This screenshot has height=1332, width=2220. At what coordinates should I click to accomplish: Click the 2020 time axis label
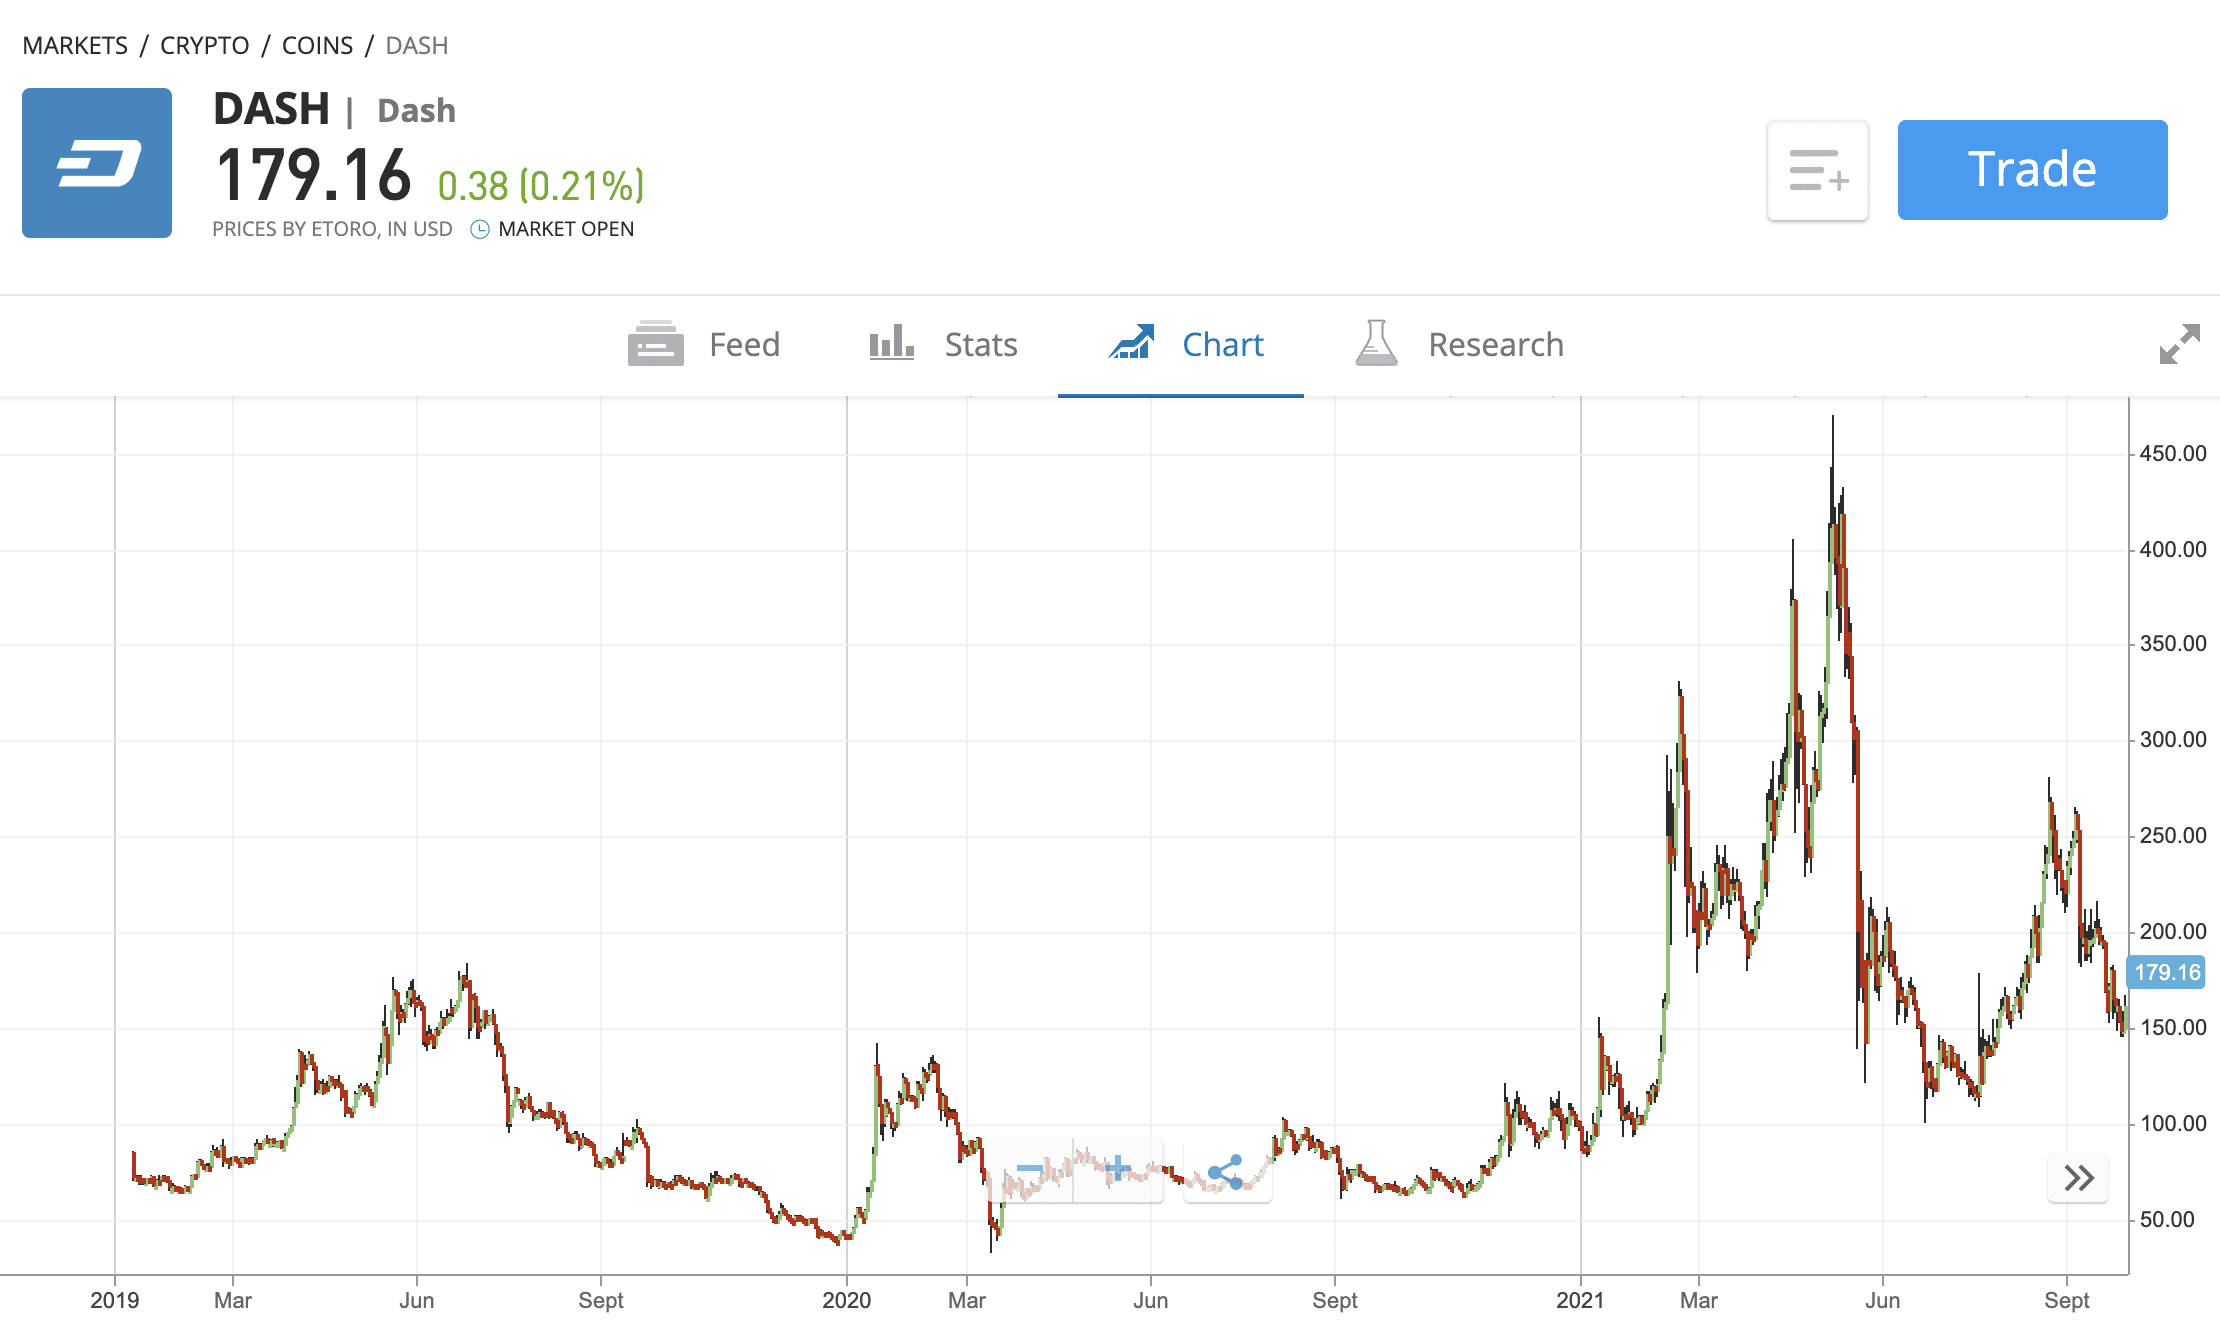[x=846, y=1300]
